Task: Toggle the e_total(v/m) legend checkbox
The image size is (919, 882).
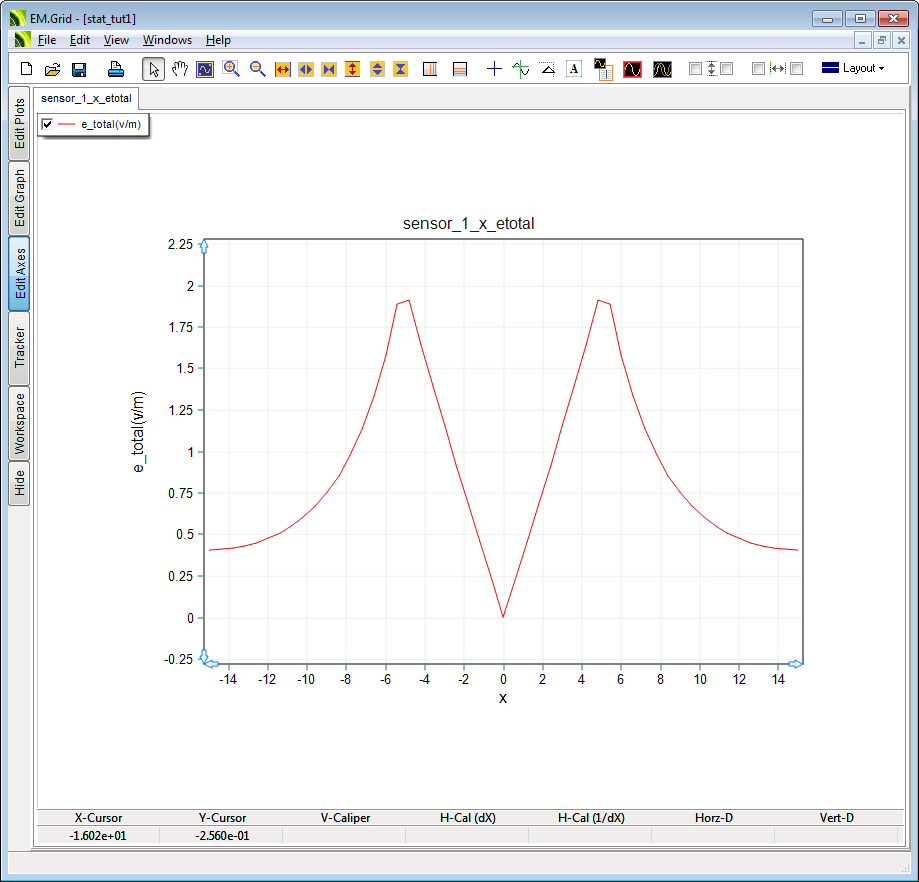Action: pos(47,124)
